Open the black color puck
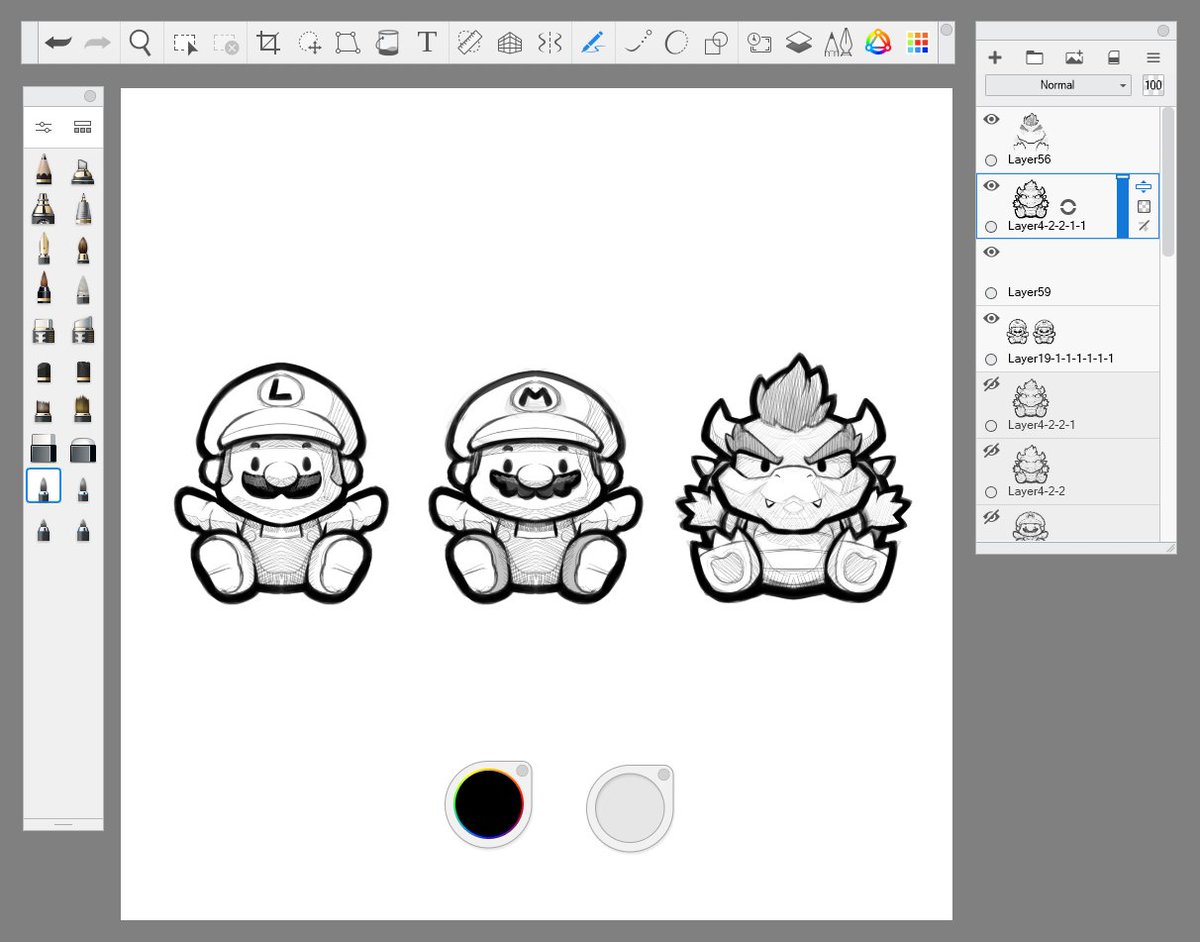The height and width of the screenshot is (942, 1200). [488, 803]
